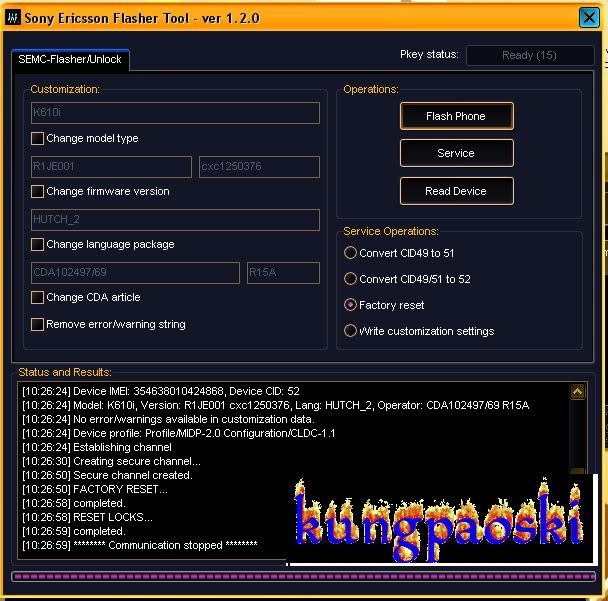Tick Change firmware version checkbox

pos(37,191)
